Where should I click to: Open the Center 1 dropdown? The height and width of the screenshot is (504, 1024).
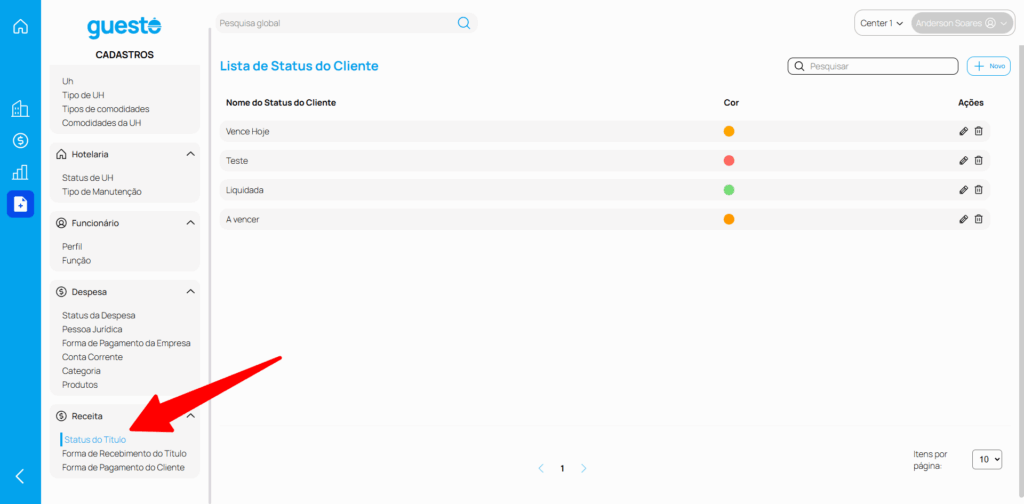pyautogui.click(x=881, y=23)
